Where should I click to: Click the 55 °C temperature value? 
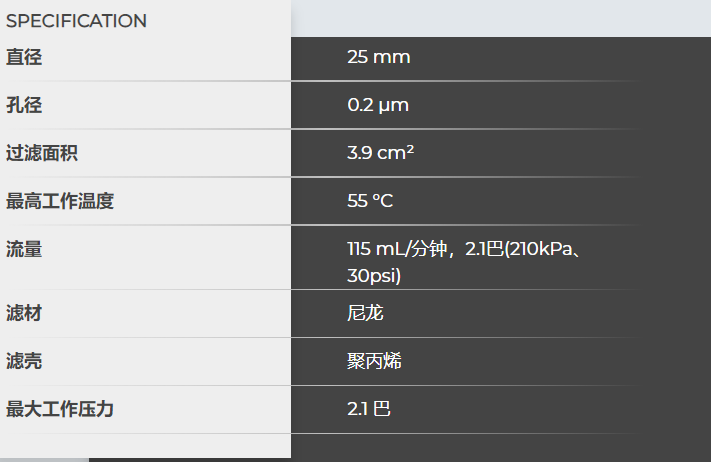pyautogui.click(x=370, y=201)
